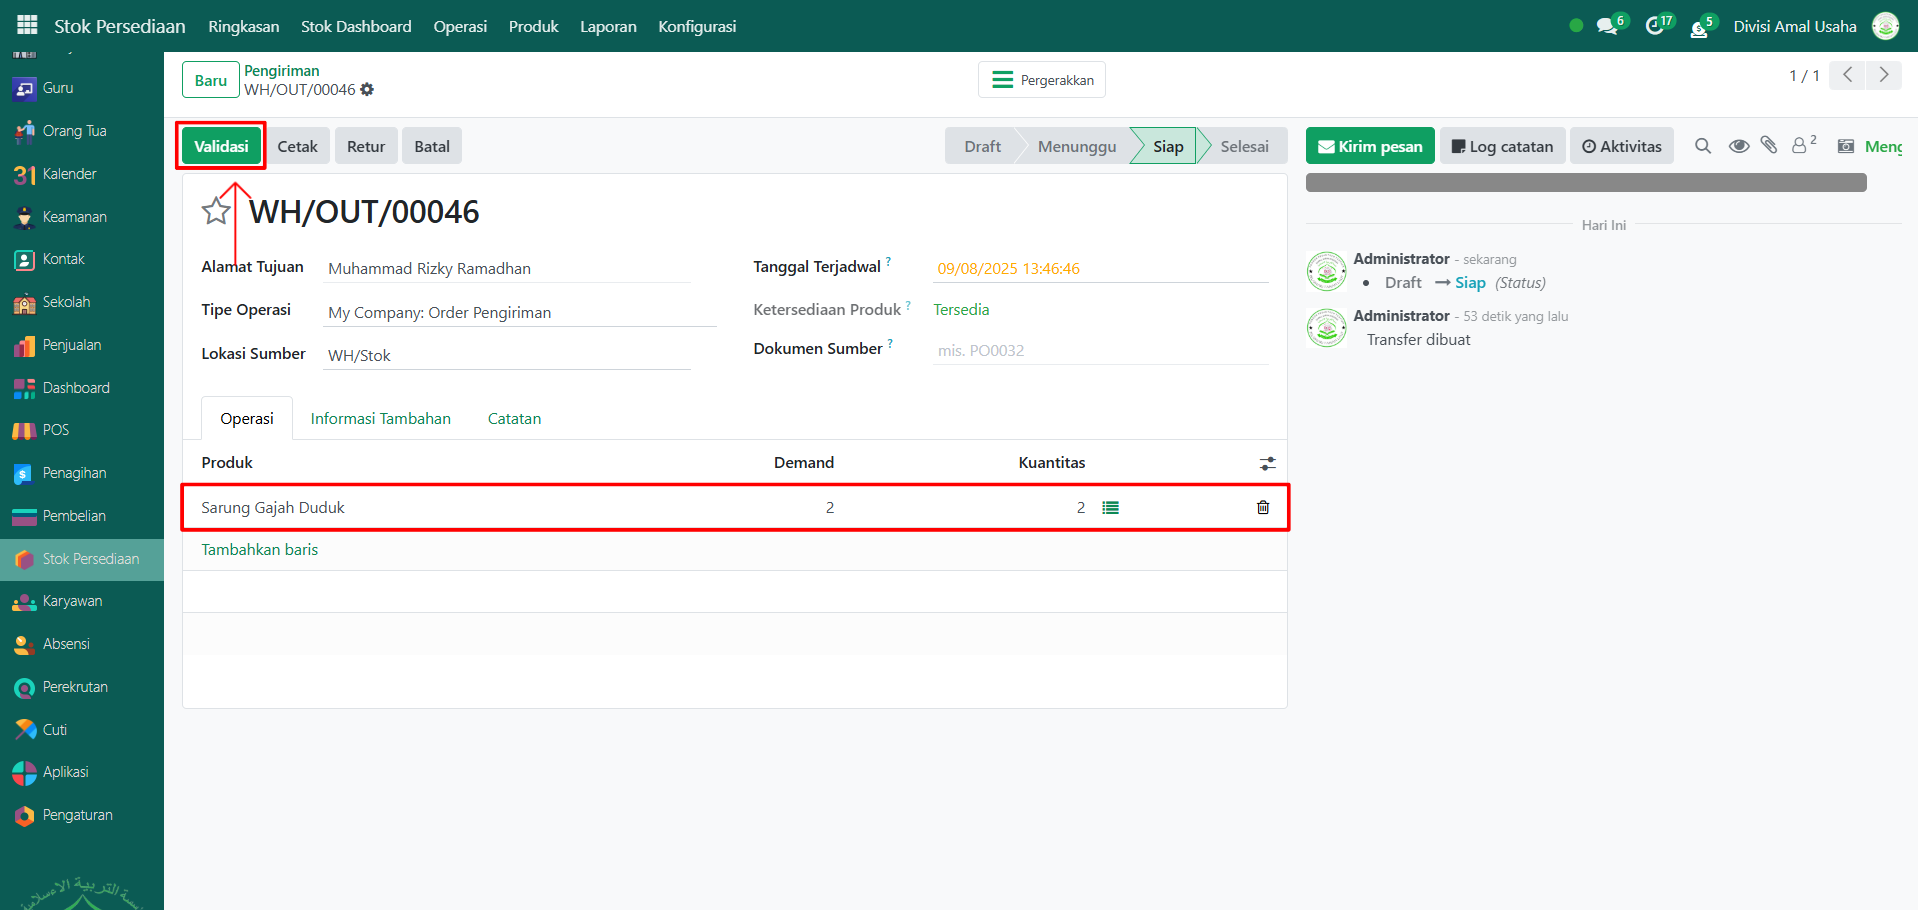Toggle the eye follow icon in chatter
This screenshot has width=1918, height=910.
[1739, 146]
